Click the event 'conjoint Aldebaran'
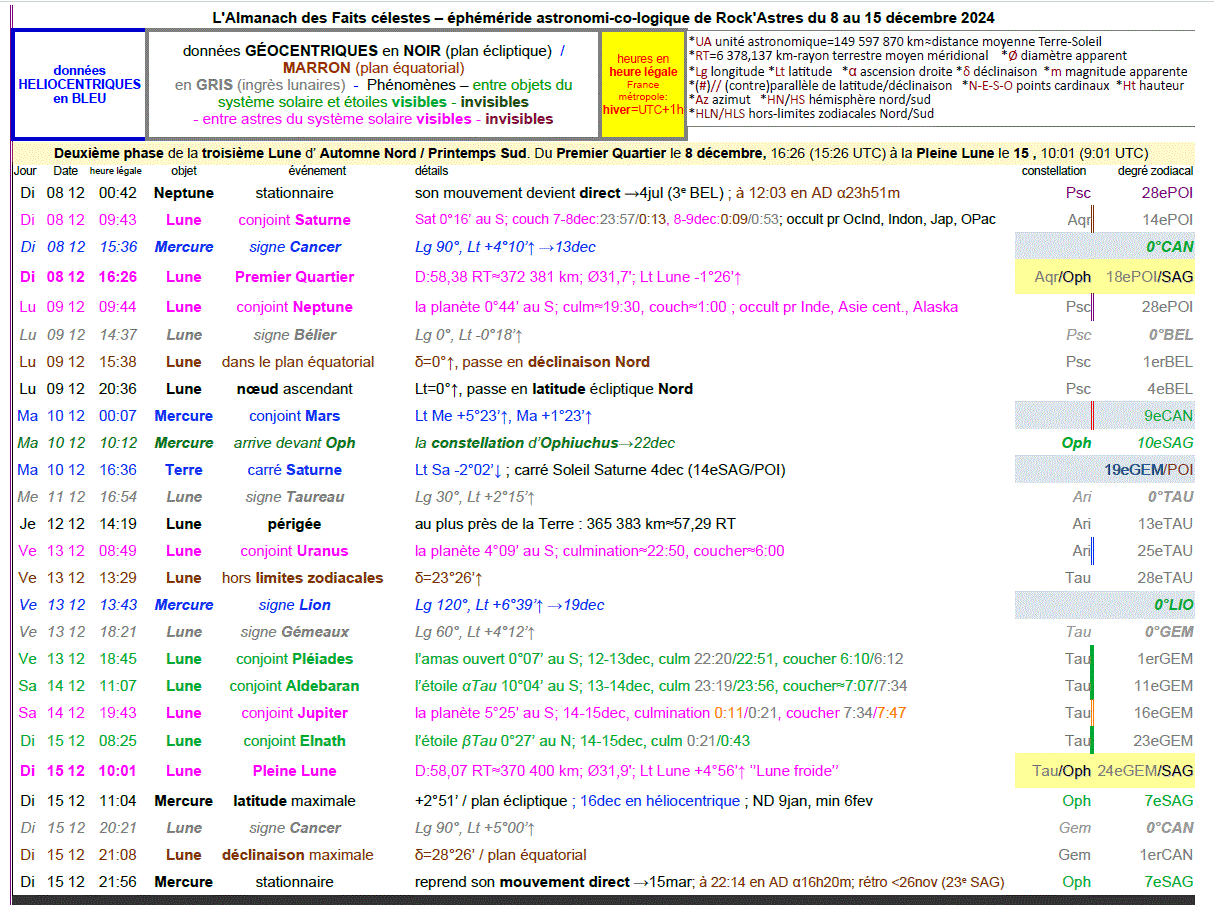The image size is (1214, 905). 294,686
